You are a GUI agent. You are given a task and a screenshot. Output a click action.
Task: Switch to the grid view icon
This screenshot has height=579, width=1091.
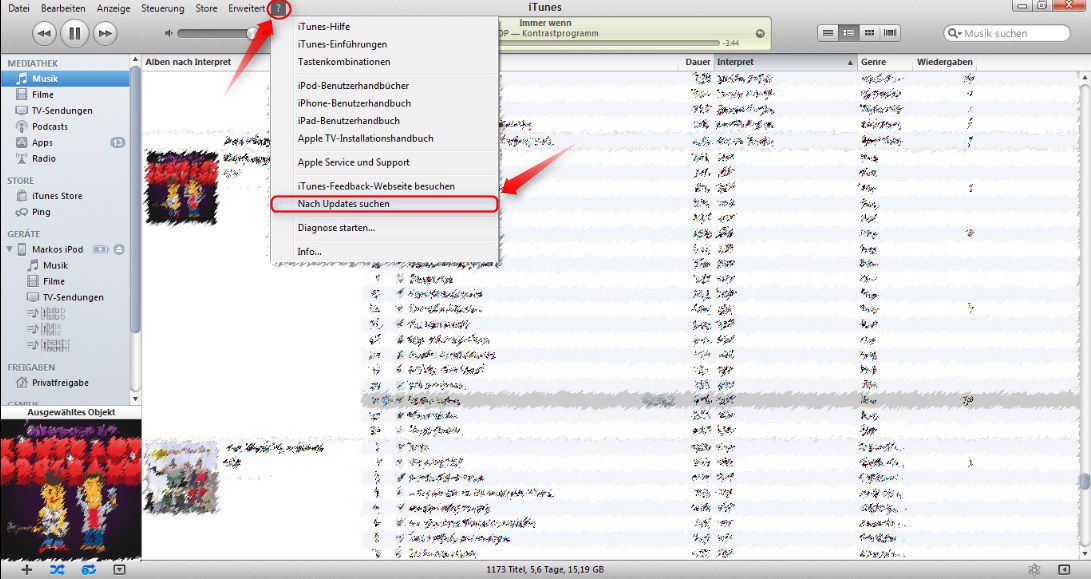870,33
